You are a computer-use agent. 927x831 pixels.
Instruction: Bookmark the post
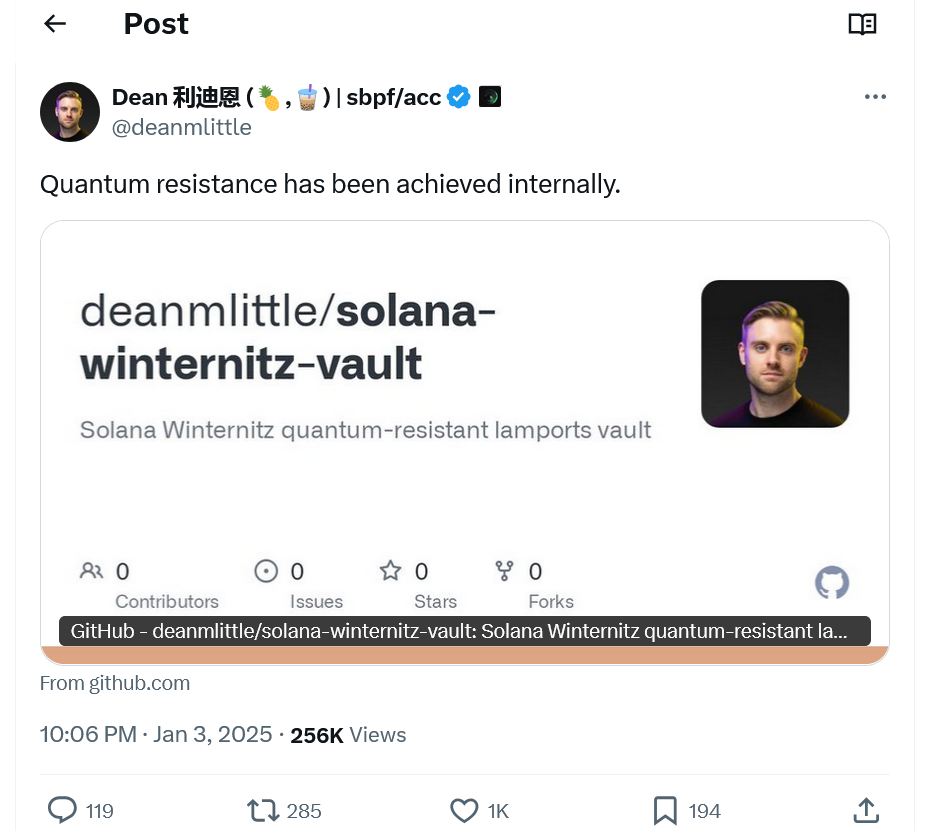pyautogui.click(x=665, y=811)
